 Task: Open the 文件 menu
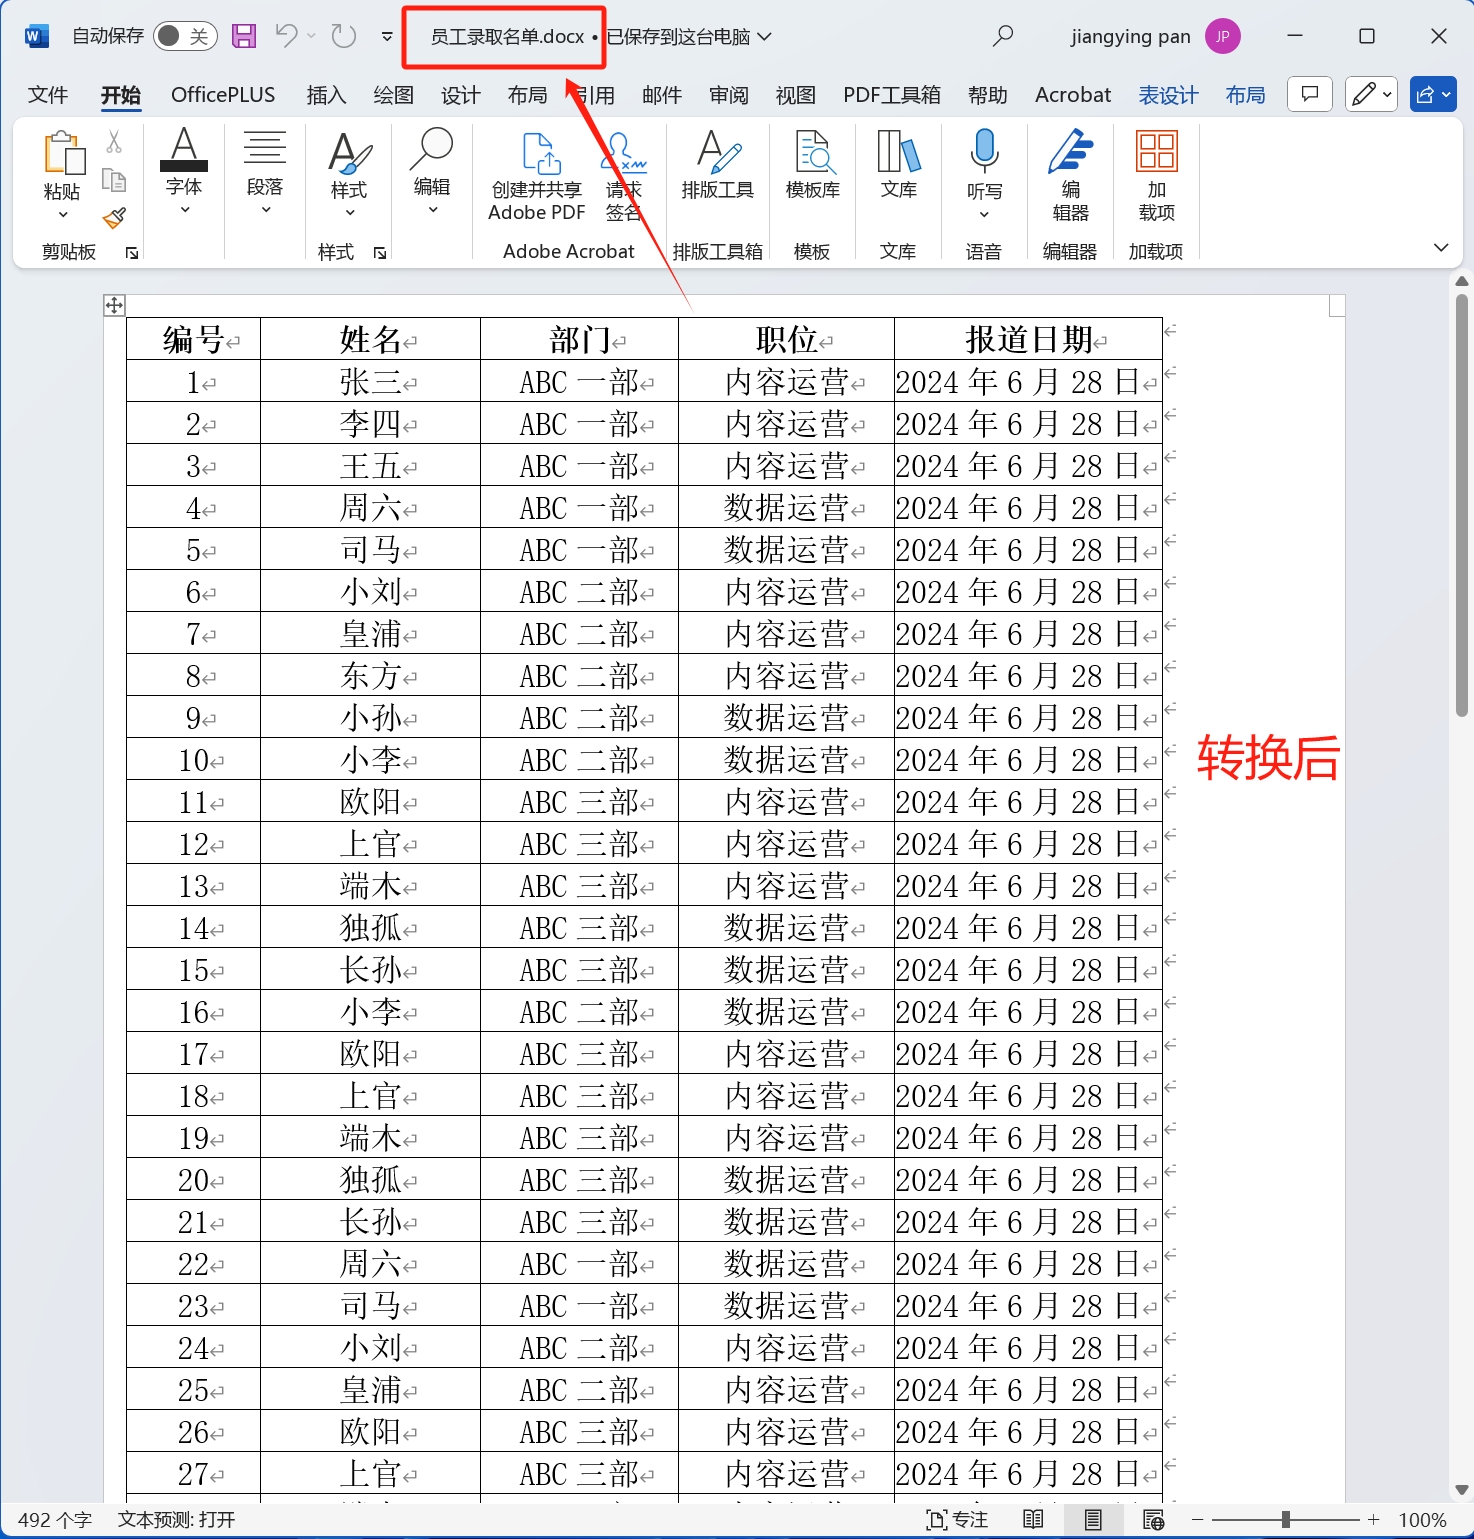click(x=47, y=94)
